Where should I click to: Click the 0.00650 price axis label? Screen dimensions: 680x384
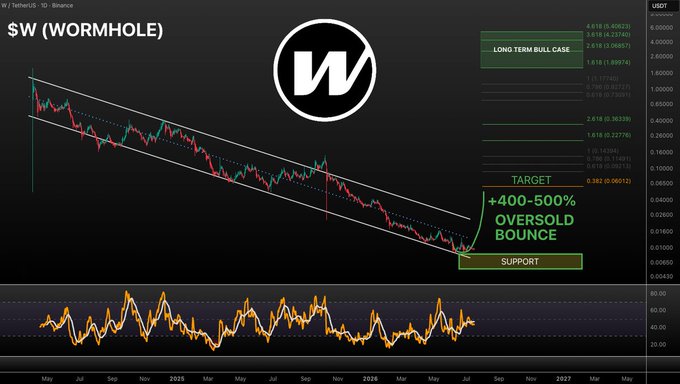[661, 263]
